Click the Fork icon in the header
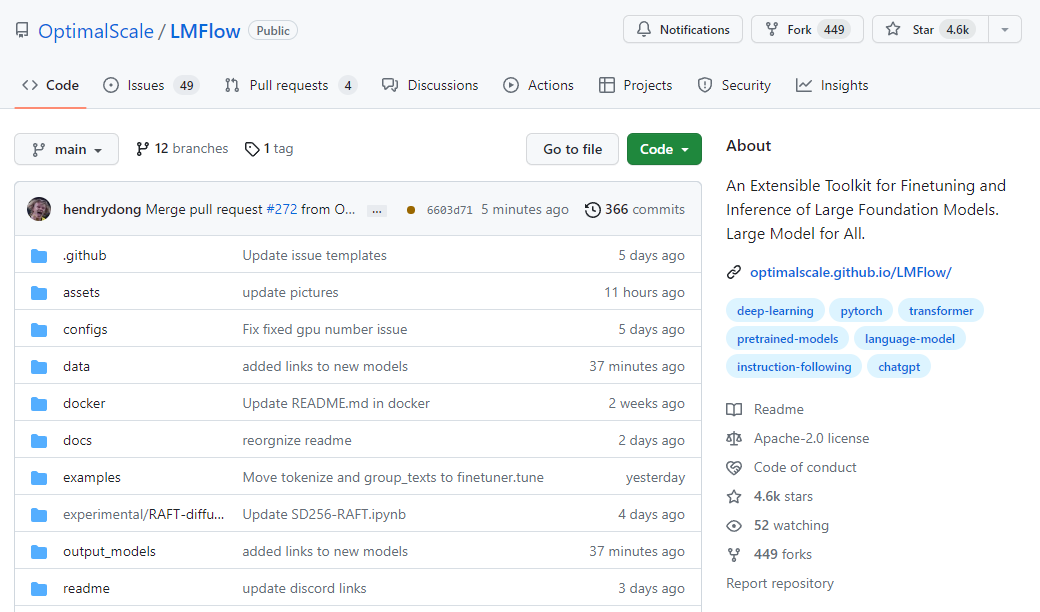The height and width of the screenshot is (612, 1040). (x=771, y=29)
